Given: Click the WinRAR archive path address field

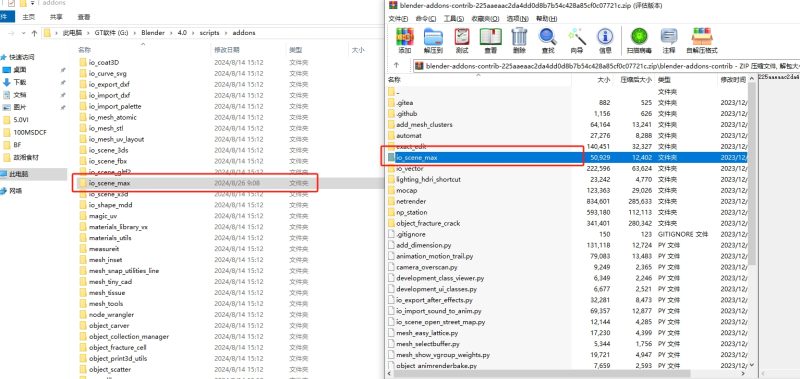Looking at the screenshot, I should [607, 66].
